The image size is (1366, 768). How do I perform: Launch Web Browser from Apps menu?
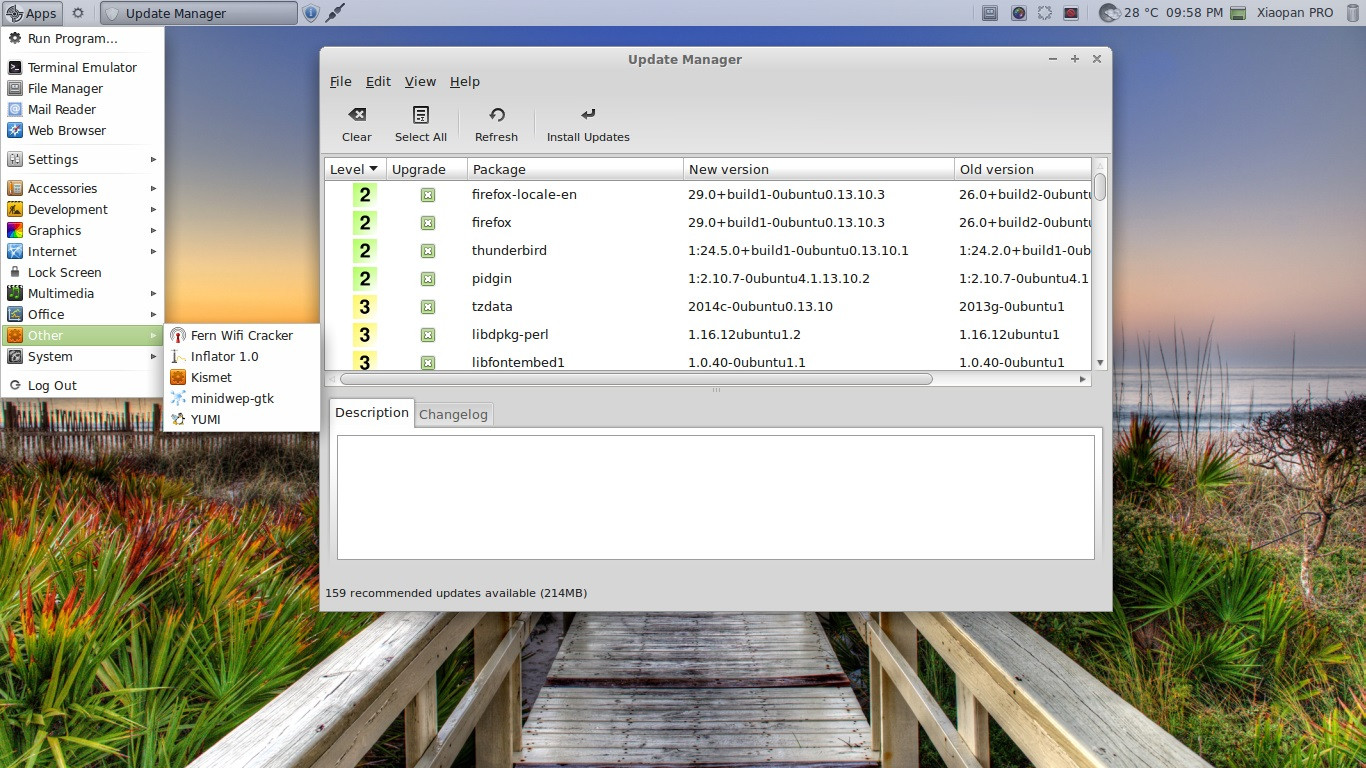coord(82,130)
